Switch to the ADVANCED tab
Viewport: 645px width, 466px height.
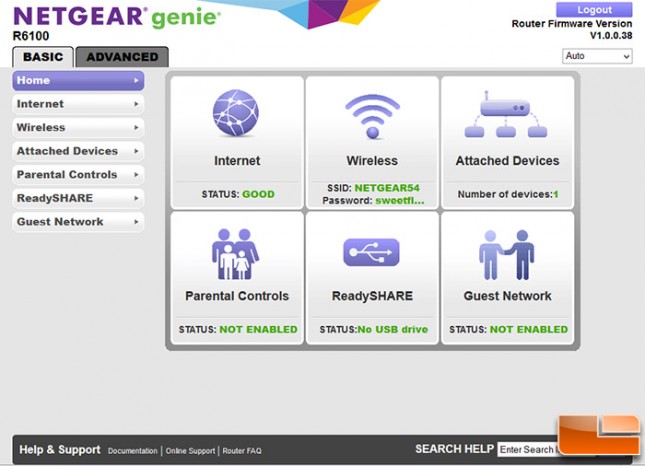(122, 57)
